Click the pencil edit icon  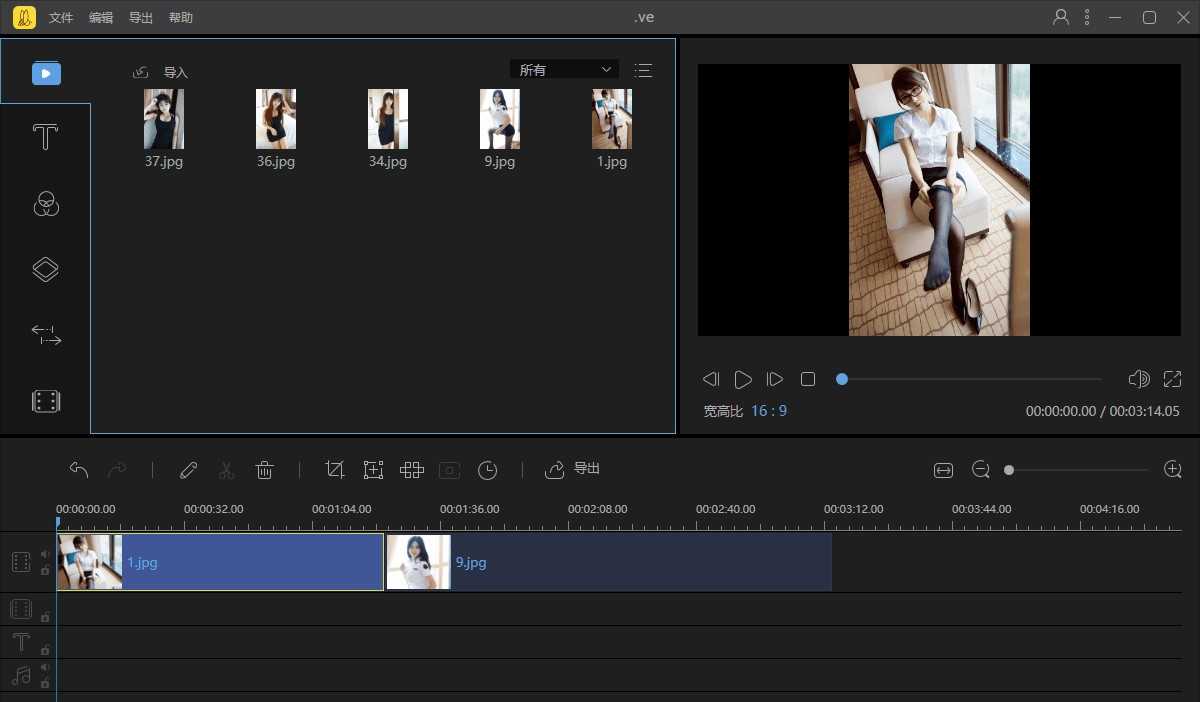pos(188,469)
